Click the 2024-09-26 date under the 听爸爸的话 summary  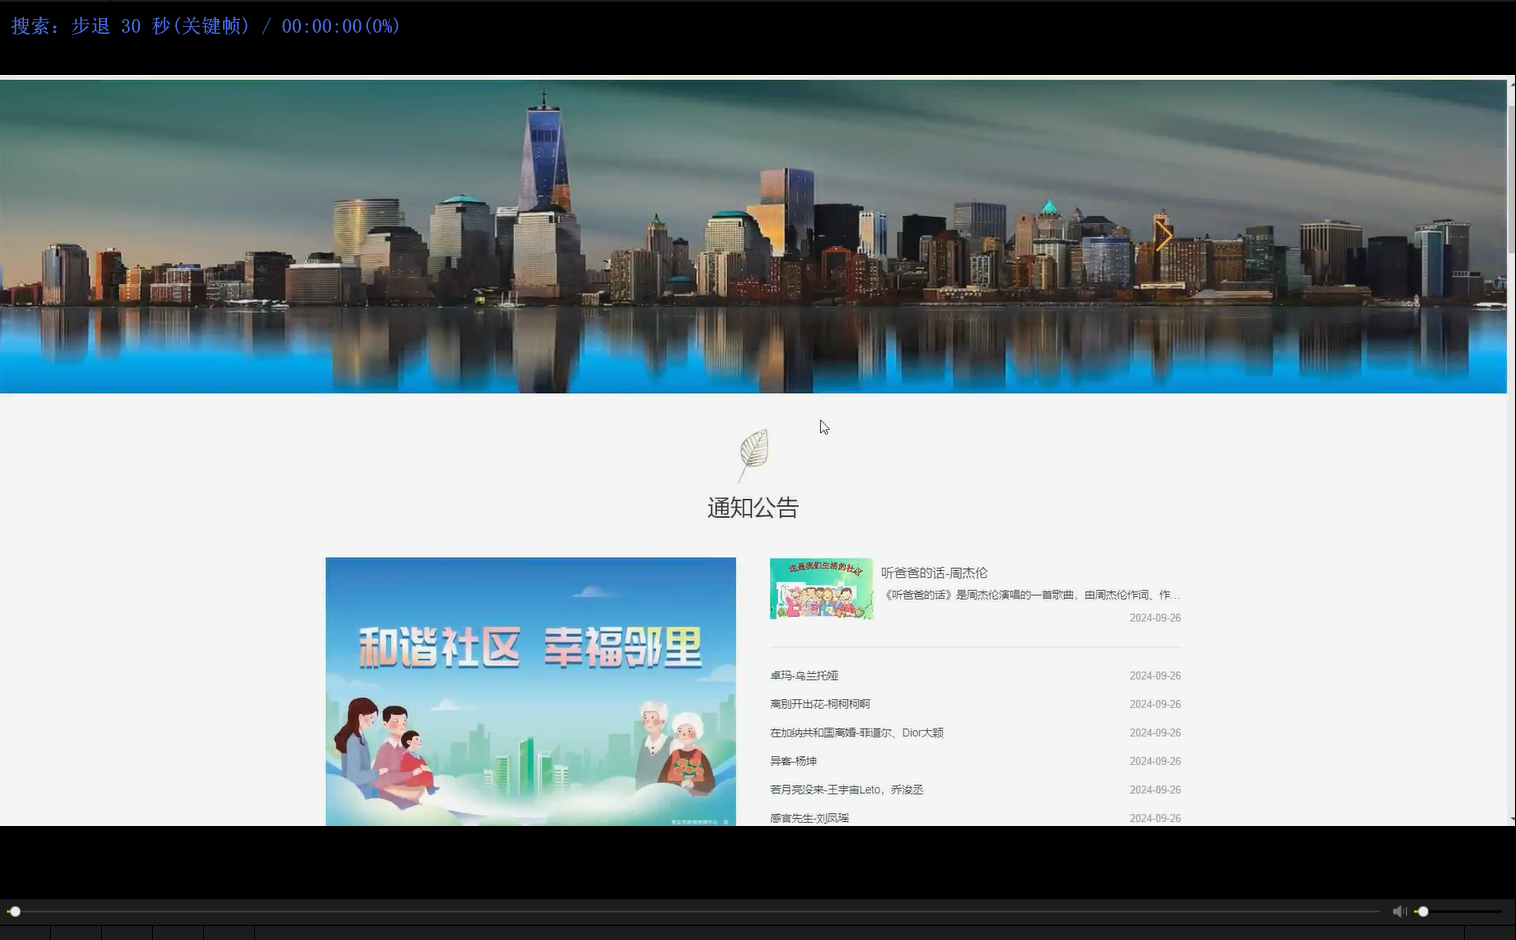coord(1155,618)
